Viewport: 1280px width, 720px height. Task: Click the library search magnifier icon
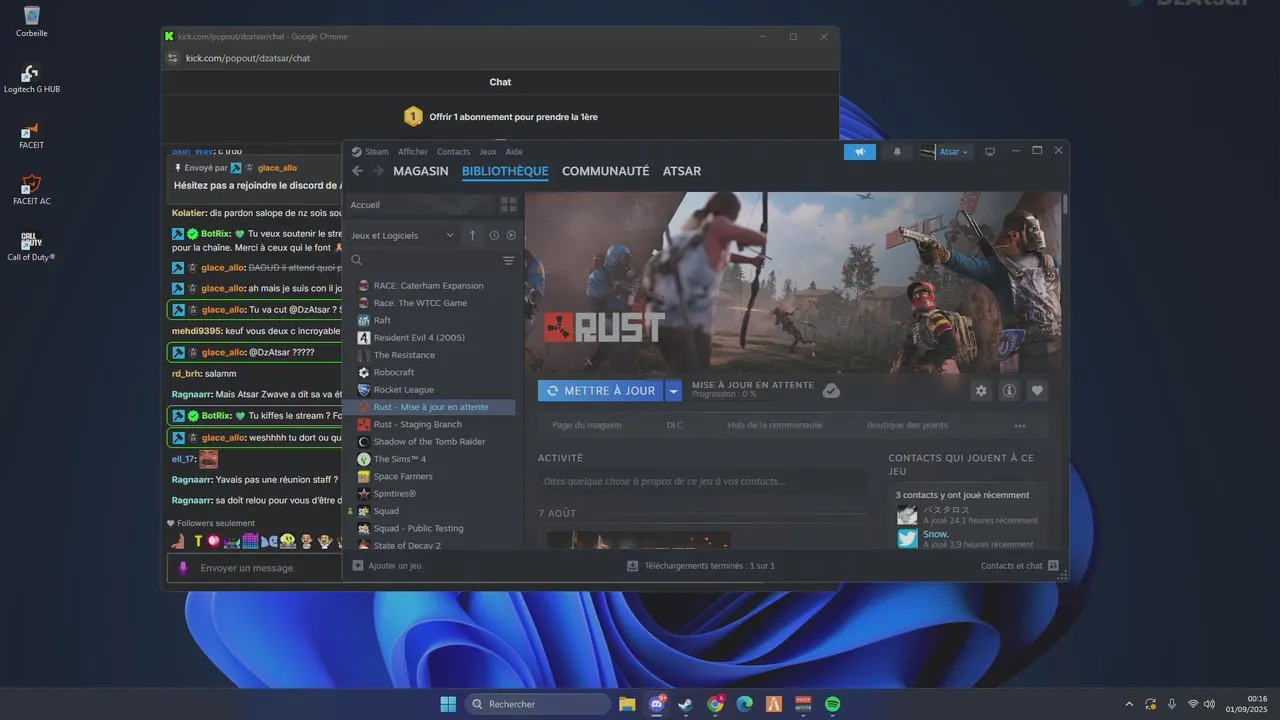357,260
